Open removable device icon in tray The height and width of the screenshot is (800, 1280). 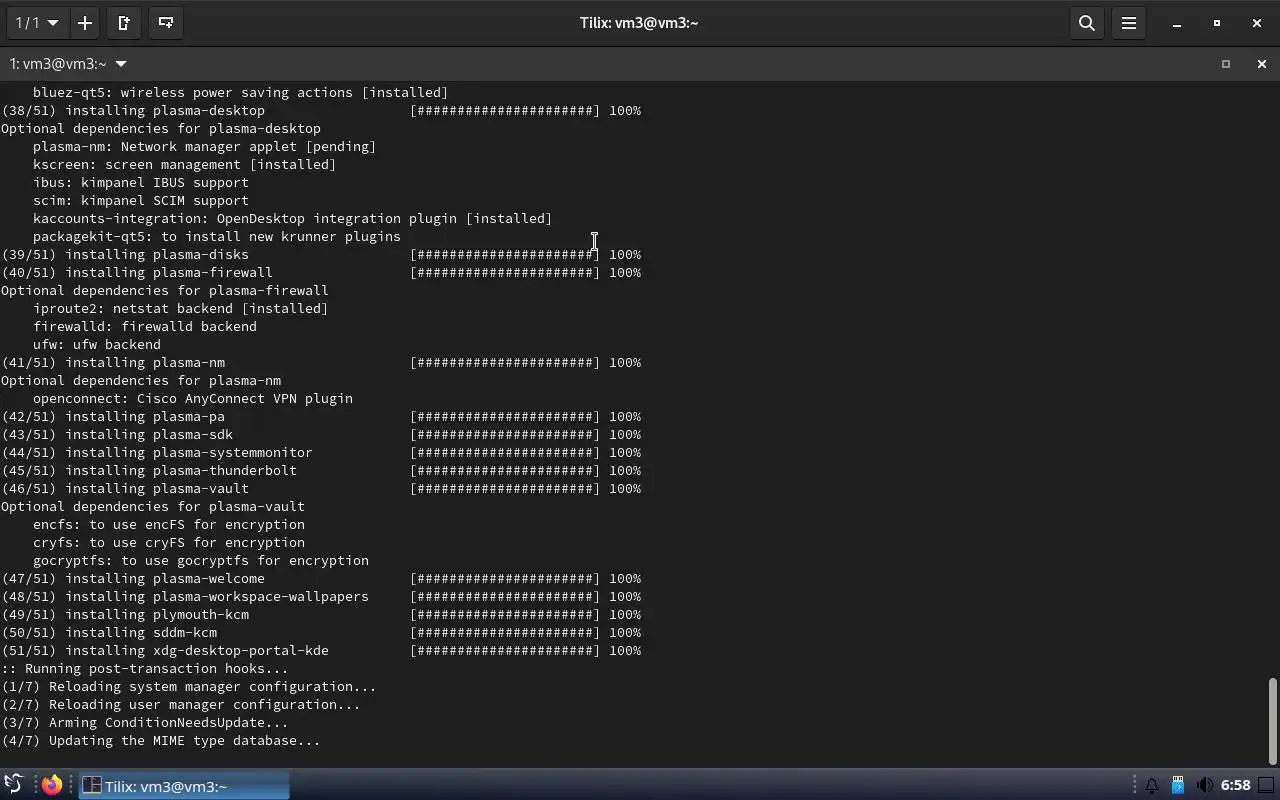click(1178, 786)
